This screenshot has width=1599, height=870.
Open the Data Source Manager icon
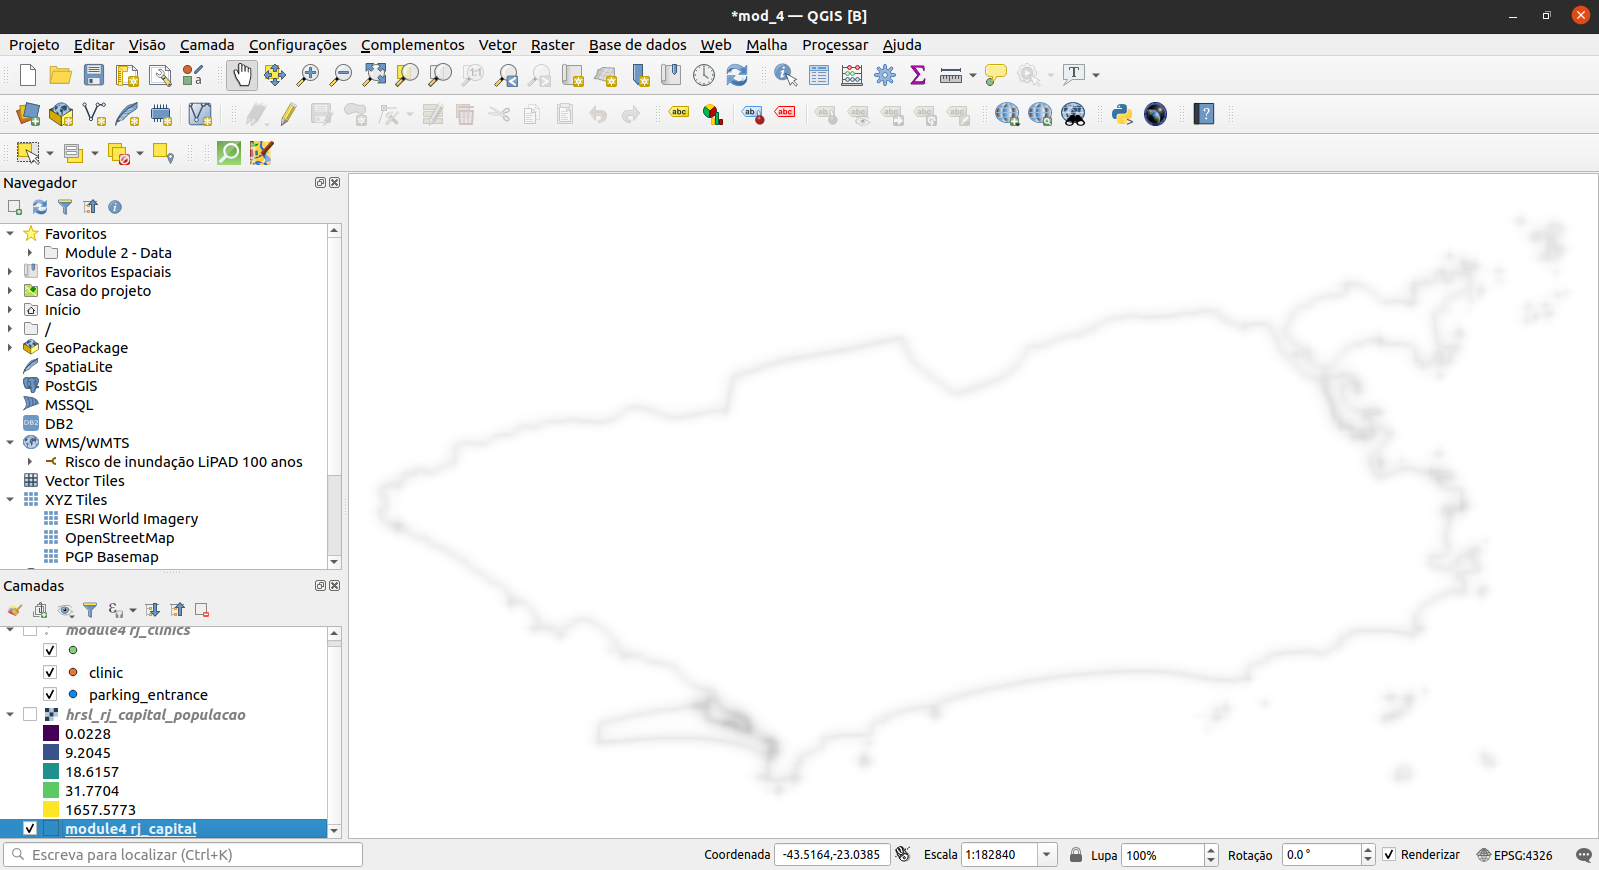(x=28, y=114)
